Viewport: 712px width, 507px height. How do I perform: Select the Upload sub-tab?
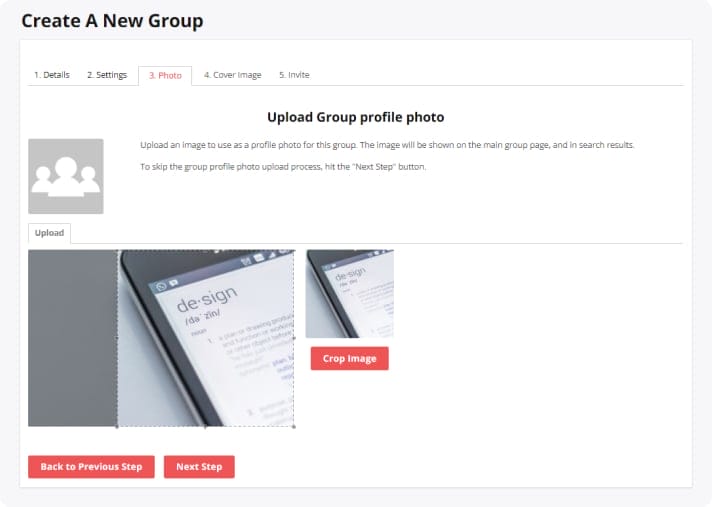[x=49, y=233]
